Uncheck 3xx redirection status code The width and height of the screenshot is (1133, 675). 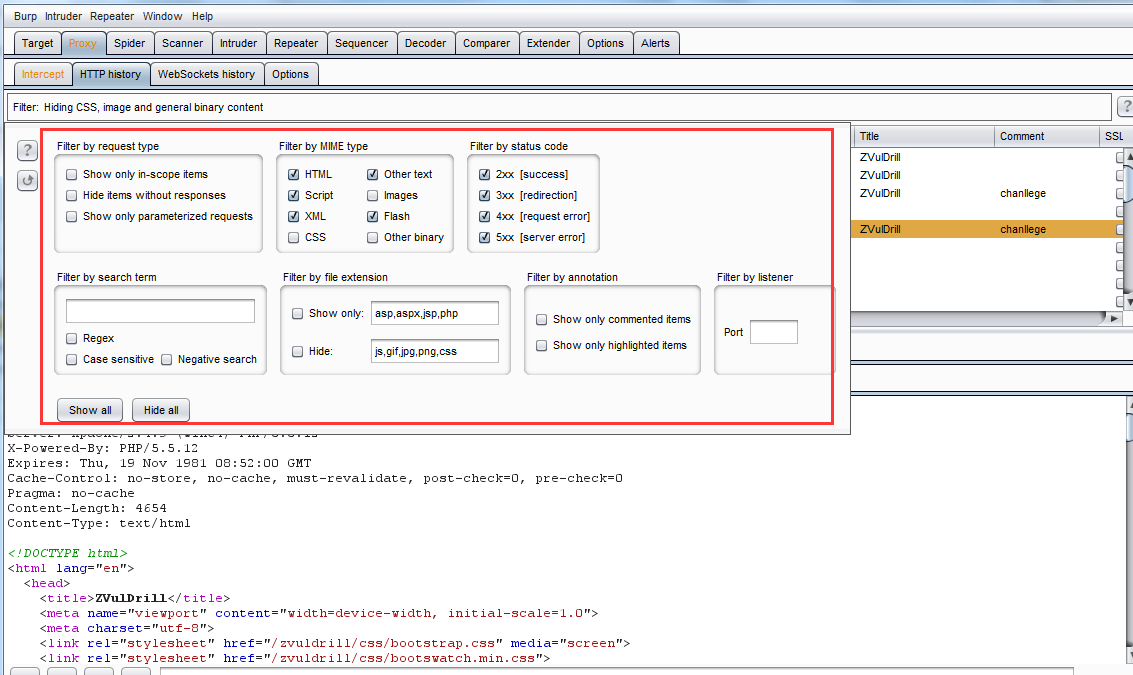coord(484,195)
